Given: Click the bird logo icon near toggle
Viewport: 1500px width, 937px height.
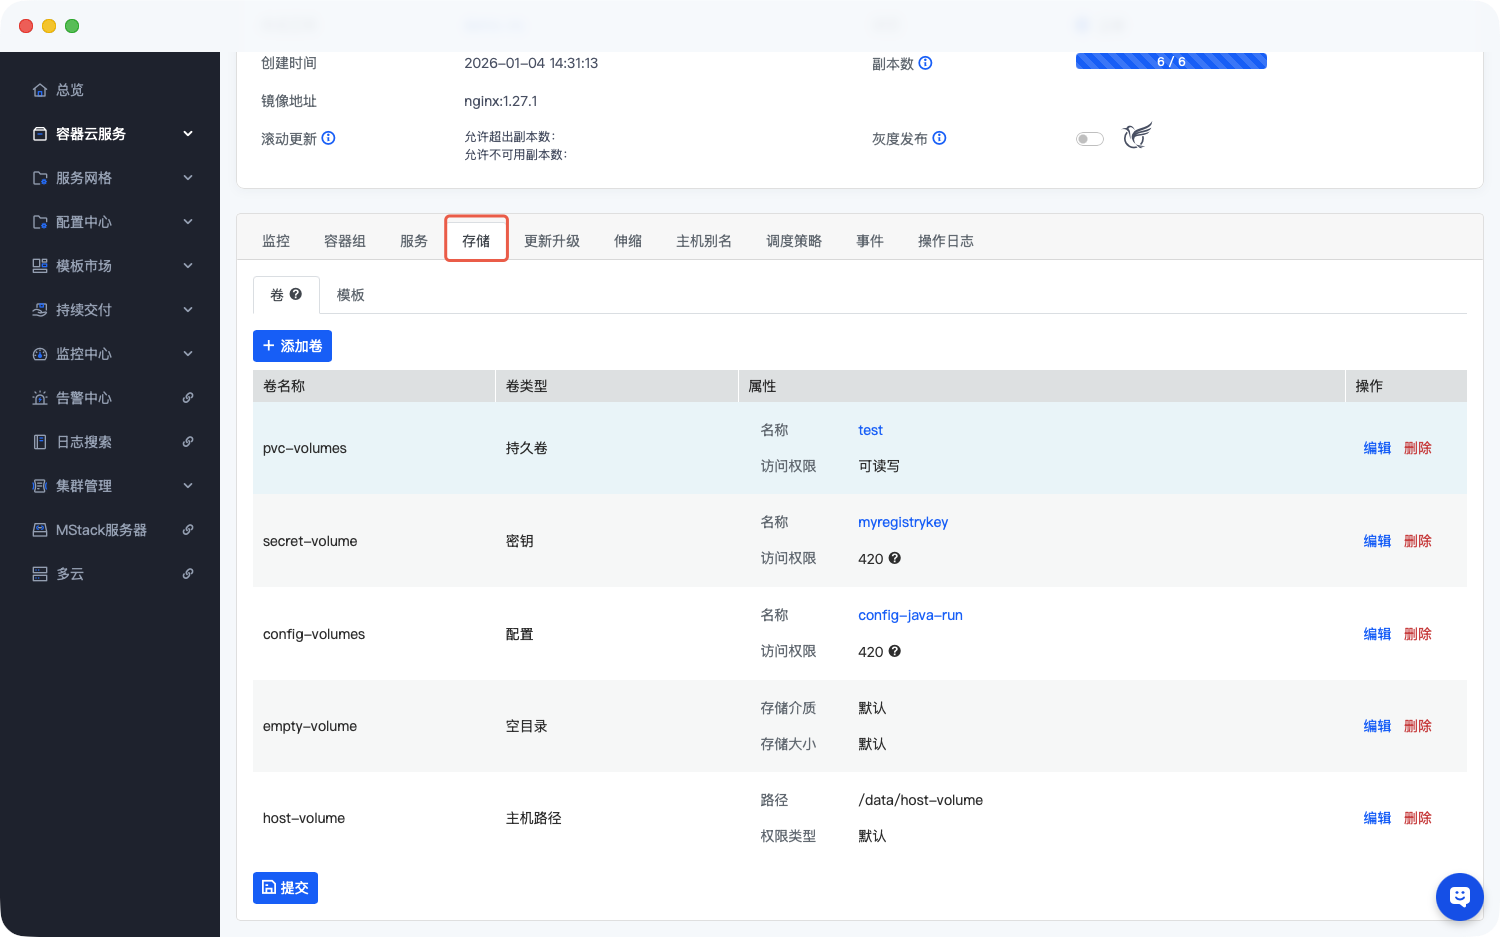Looking at the screenshot, I should pyautogui.click(x=1137, y=136).
